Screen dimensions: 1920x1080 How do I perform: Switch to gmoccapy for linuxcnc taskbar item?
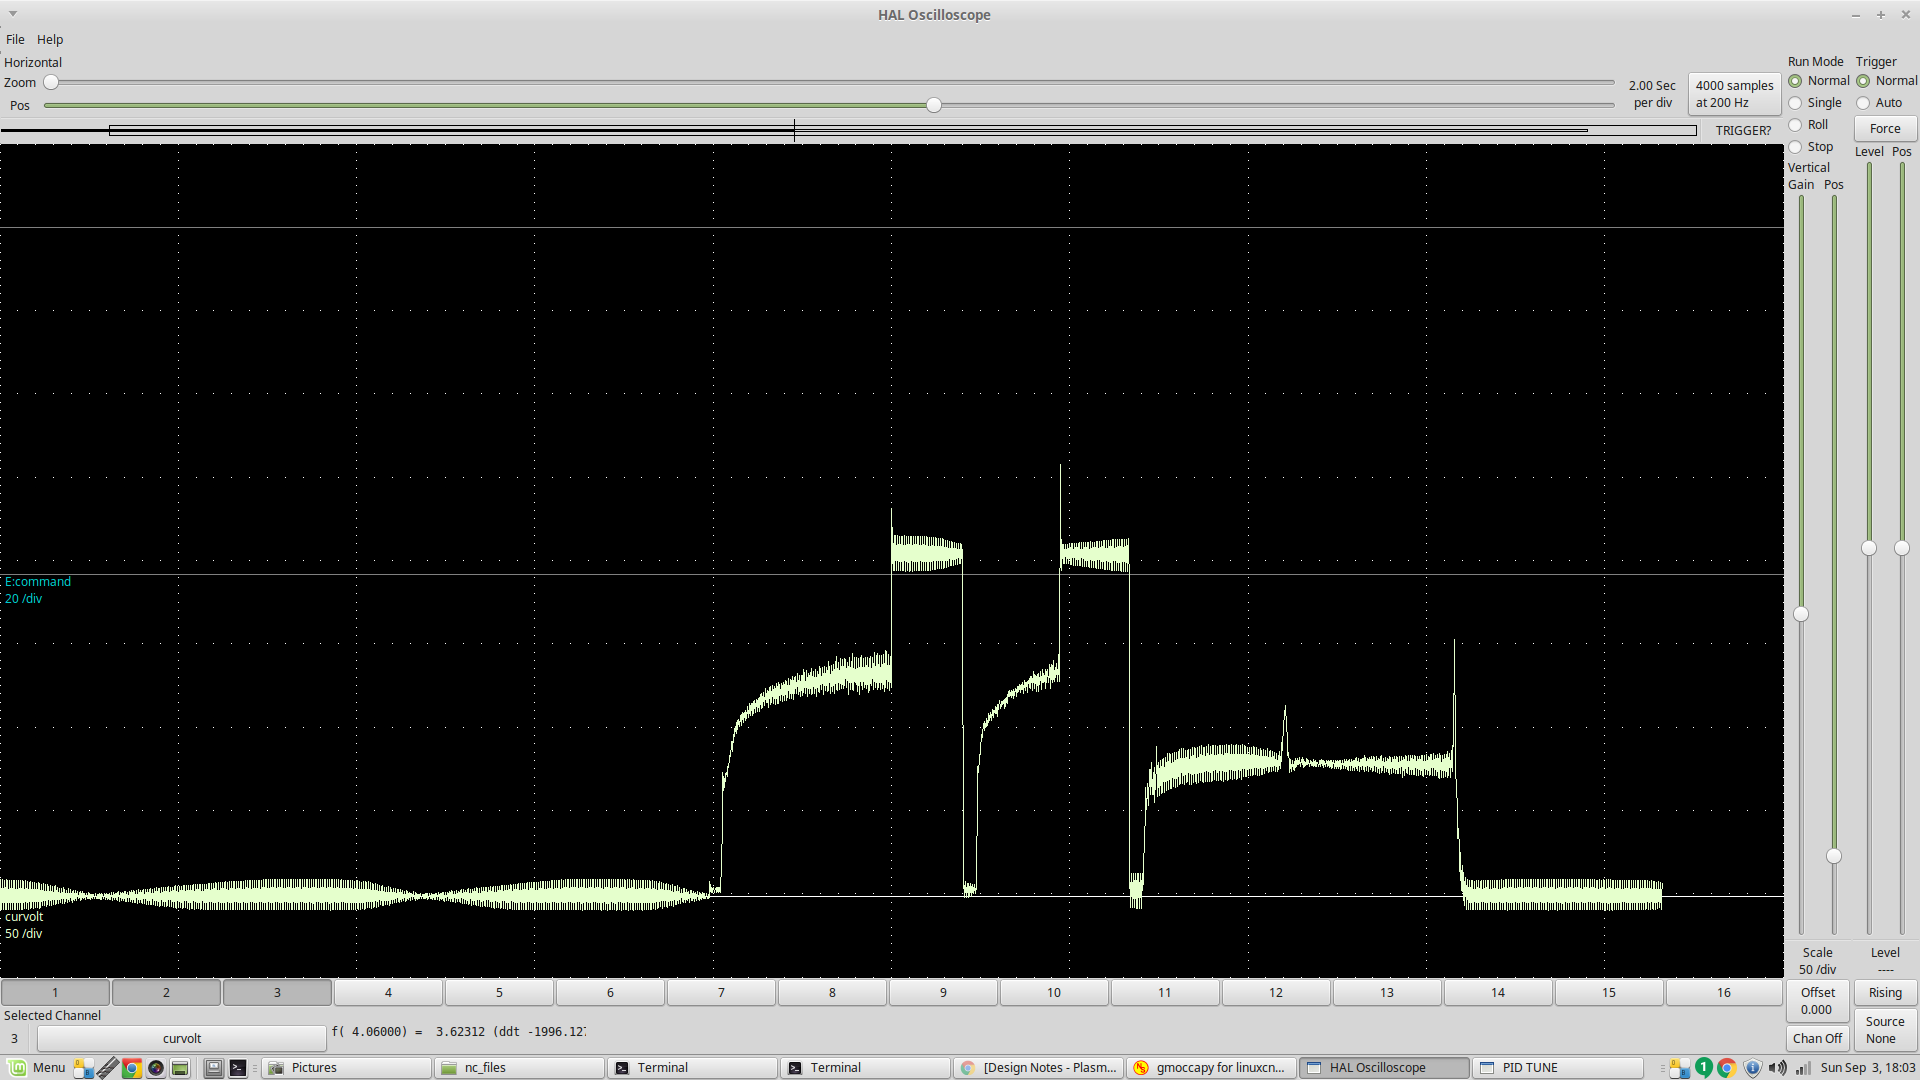(1211, 1068)
